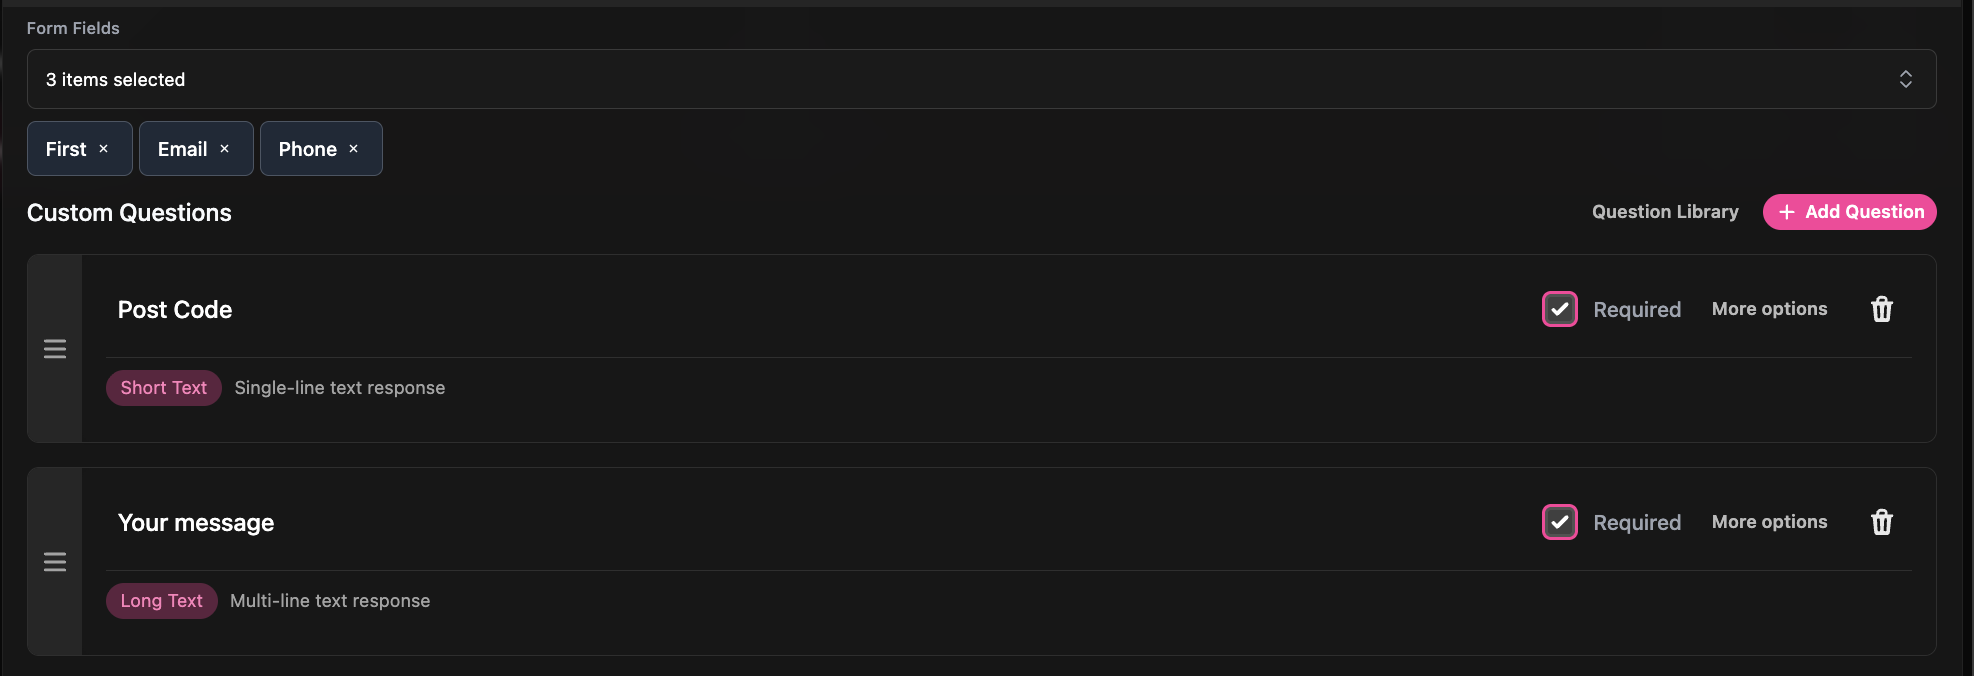The image size is (1974, 676).
Task: Click the chevron stepper on Form Fields
Action: click(1906, 79)
